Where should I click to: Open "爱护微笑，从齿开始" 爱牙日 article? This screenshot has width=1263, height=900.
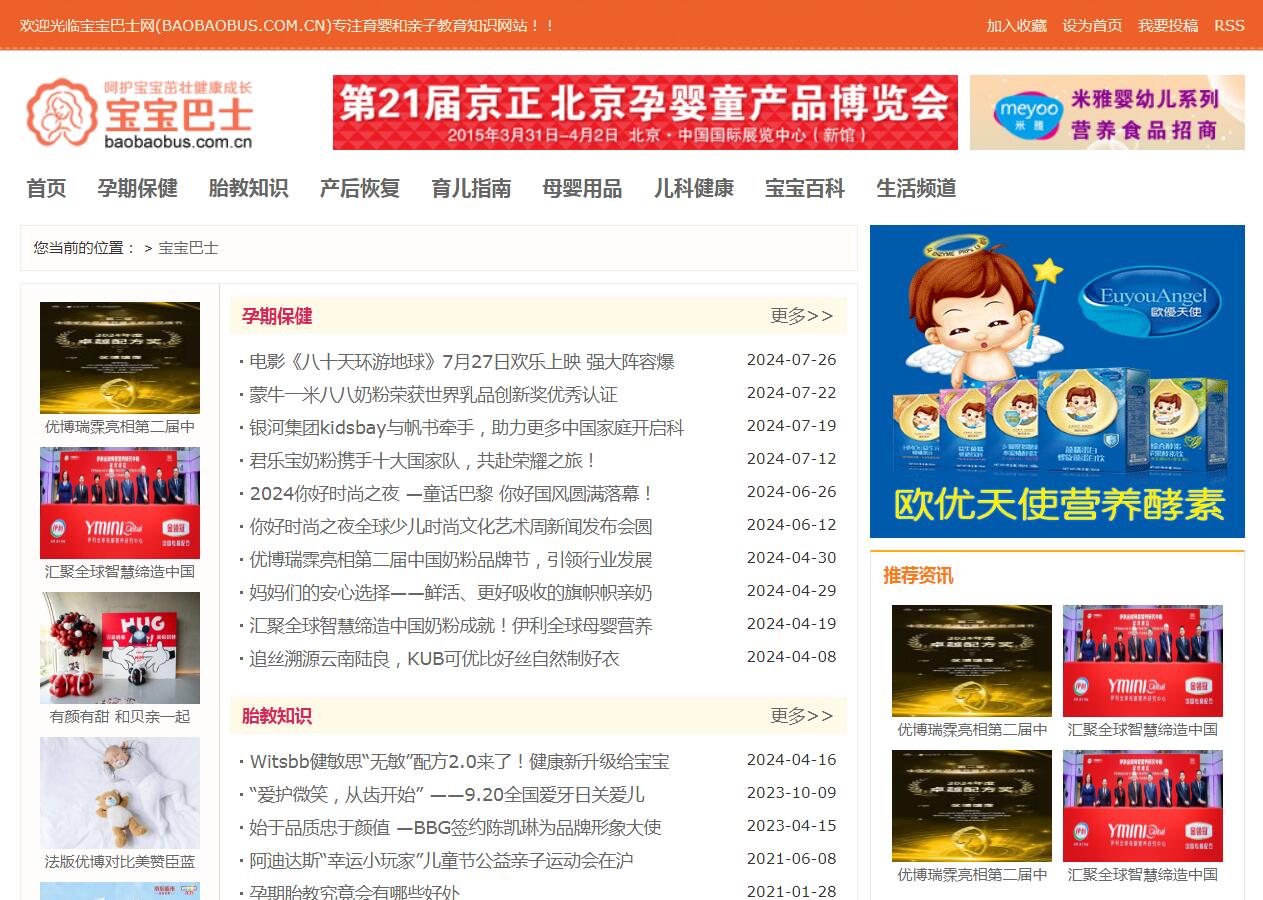point(447,794)
